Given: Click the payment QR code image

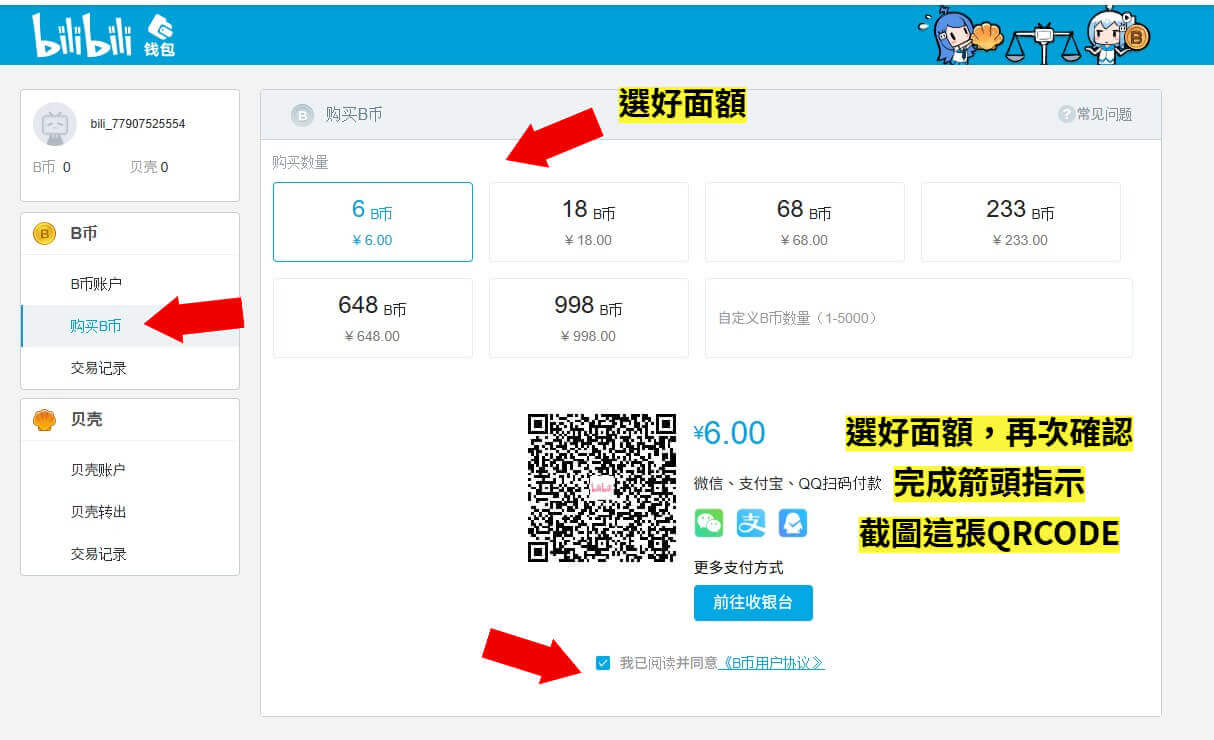Looking at the screenshot, I should click(x=601, y=487).
